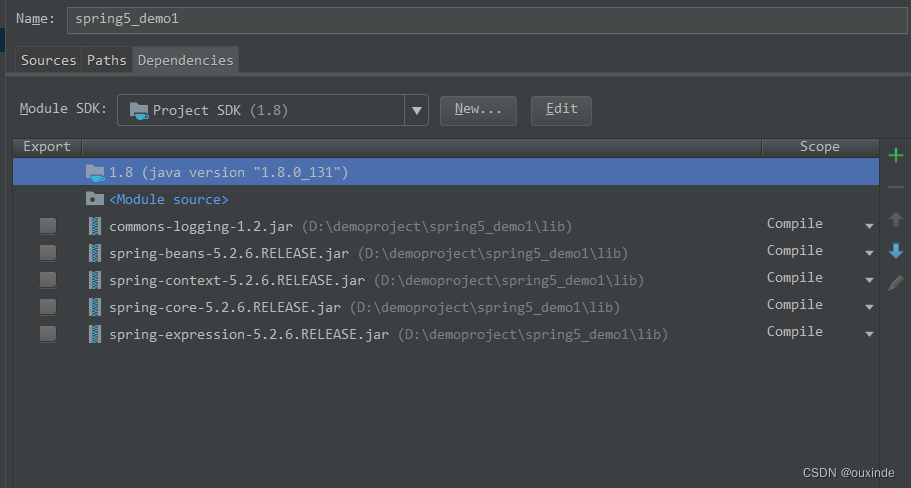The width and height of the screenshot is (911, 488).
Task: Click the jar icon beside spring-context-5.2.6.RELEASE.jar
Action: (95, 280)
